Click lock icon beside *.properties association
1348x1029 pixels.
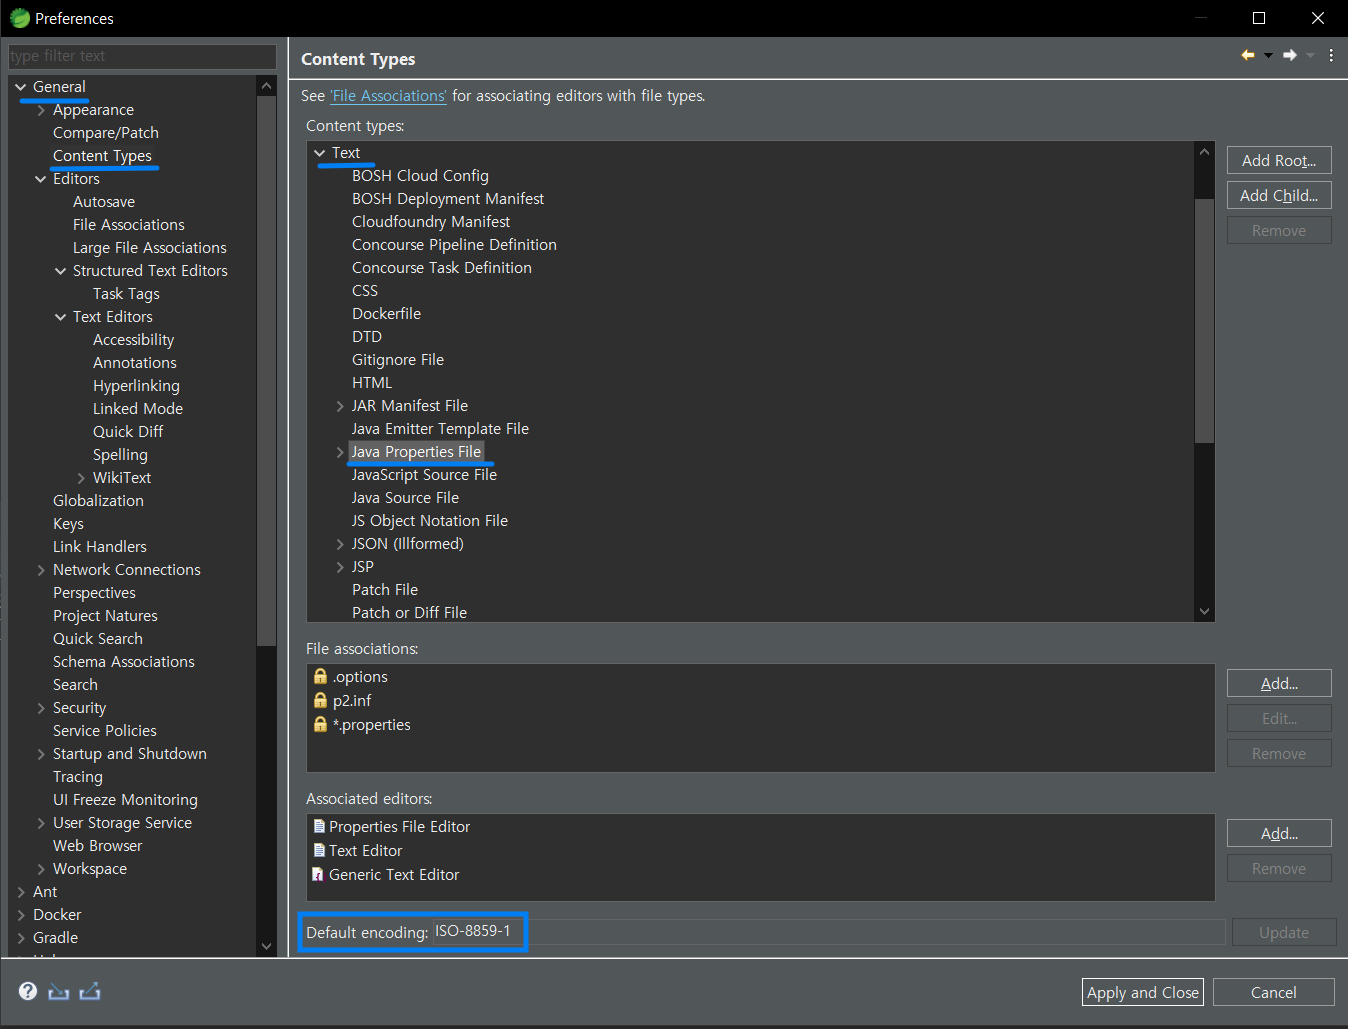320,725
